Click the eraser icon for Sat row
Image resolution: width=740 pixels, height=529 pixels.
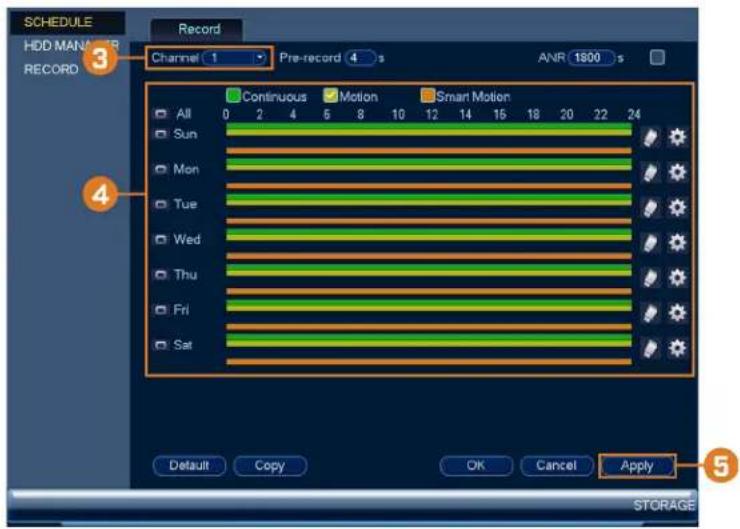tap(650, 349)
